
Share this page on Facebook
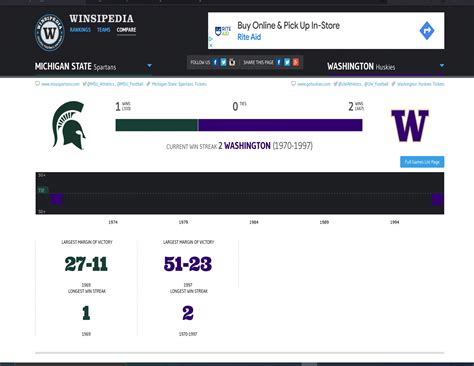click(x=279, y=62)
